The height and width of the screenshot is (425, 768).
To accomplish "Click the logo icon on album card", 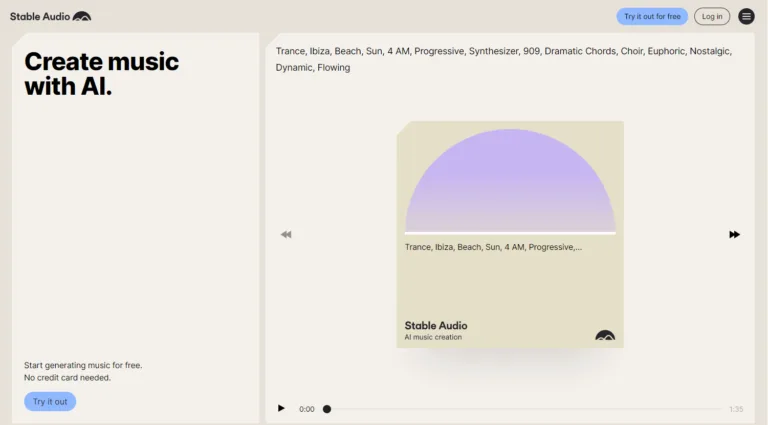I will click(x=605, y=335).
